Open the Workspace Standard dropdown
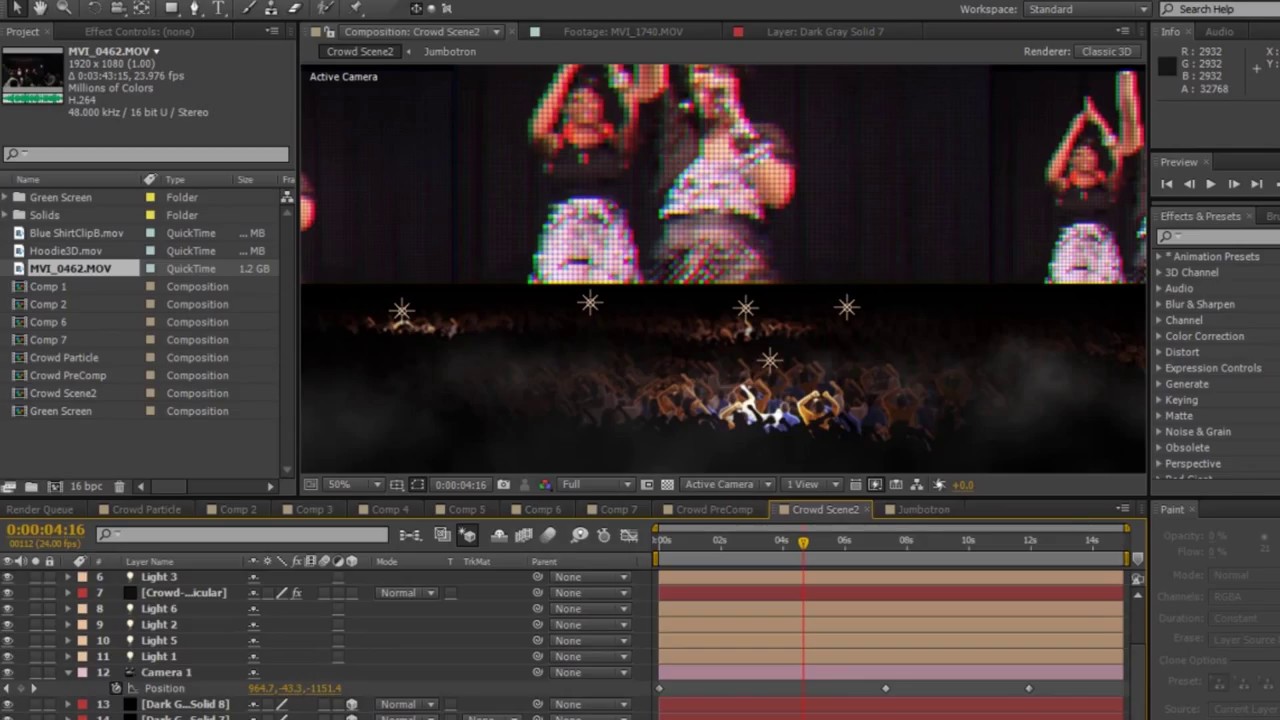Image resolution: width=1280 pixels, height=720 pixels. pos(1089,9)
